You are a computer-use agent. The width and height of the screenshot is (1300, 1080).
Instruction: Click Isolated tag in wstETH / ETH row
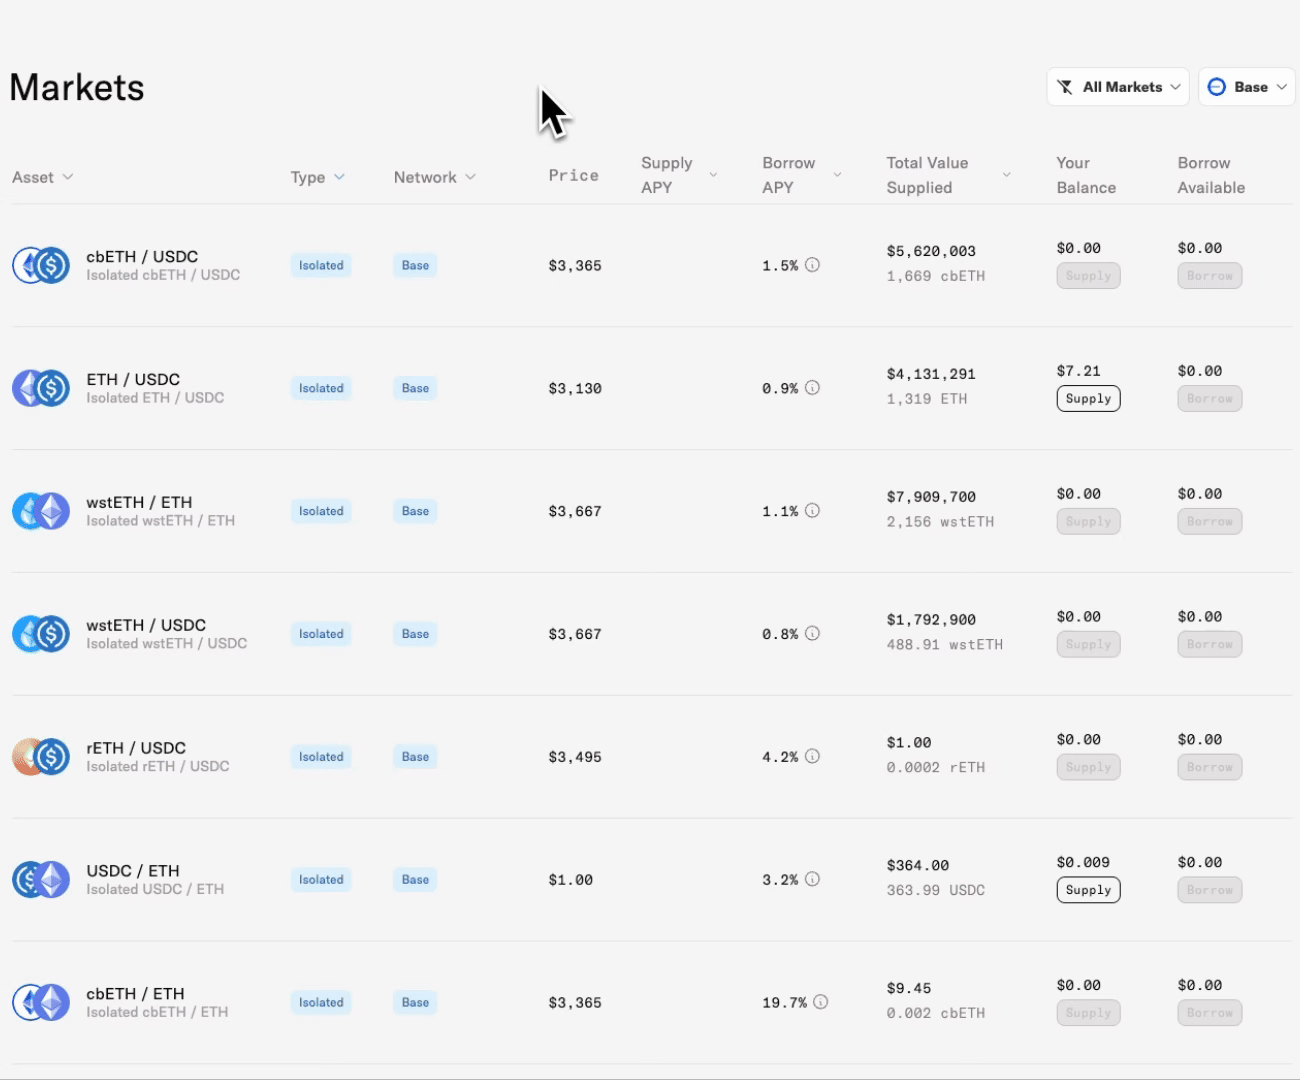click(321, 511)
